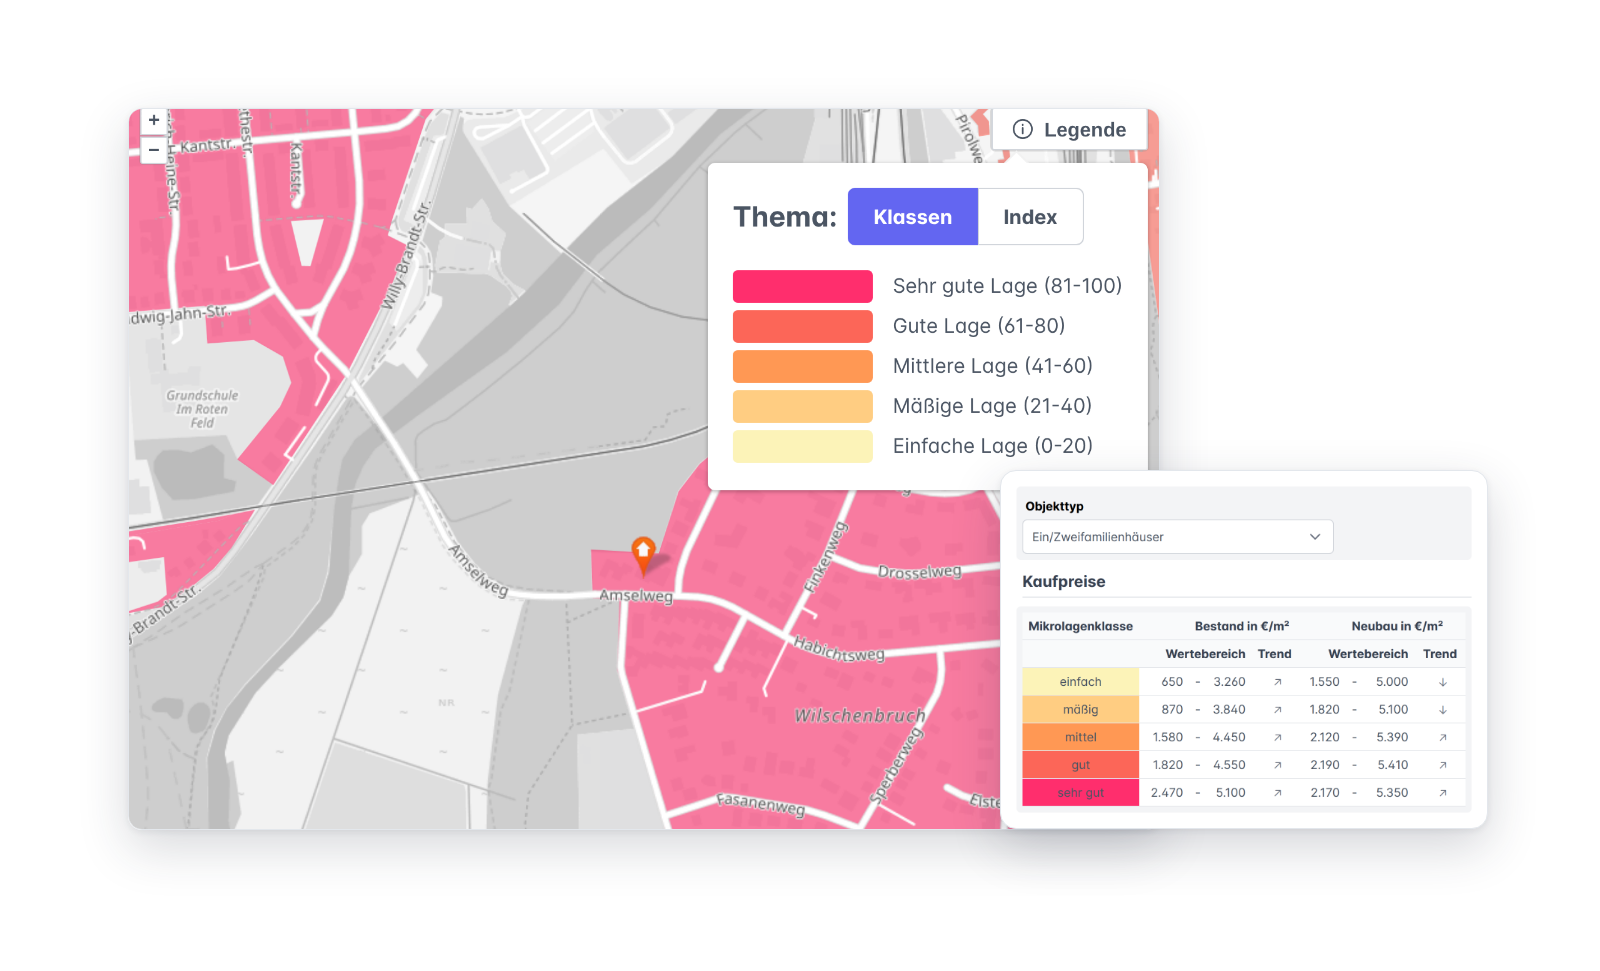Click the Mäßige Lage color swatch
Image resolution: width=1600 pixels, height=971 pixels.
point(802,406)
